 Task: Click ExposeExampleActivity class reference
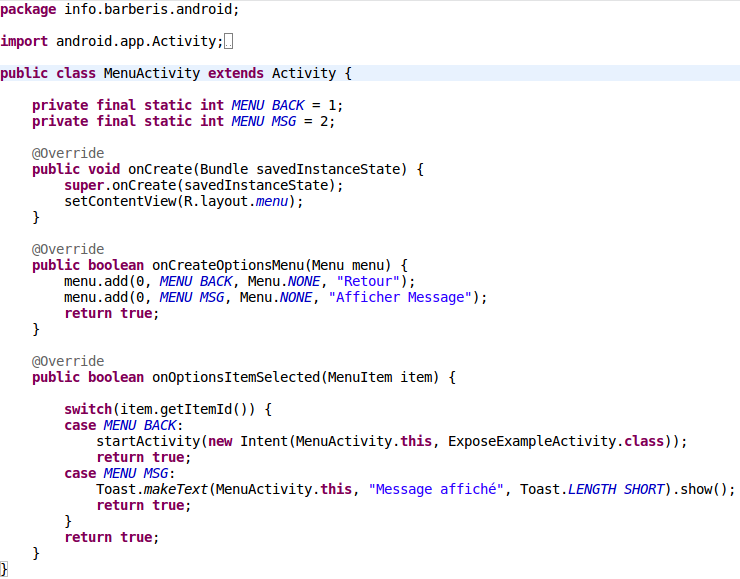pyautogui.click(x=531, y=441)
